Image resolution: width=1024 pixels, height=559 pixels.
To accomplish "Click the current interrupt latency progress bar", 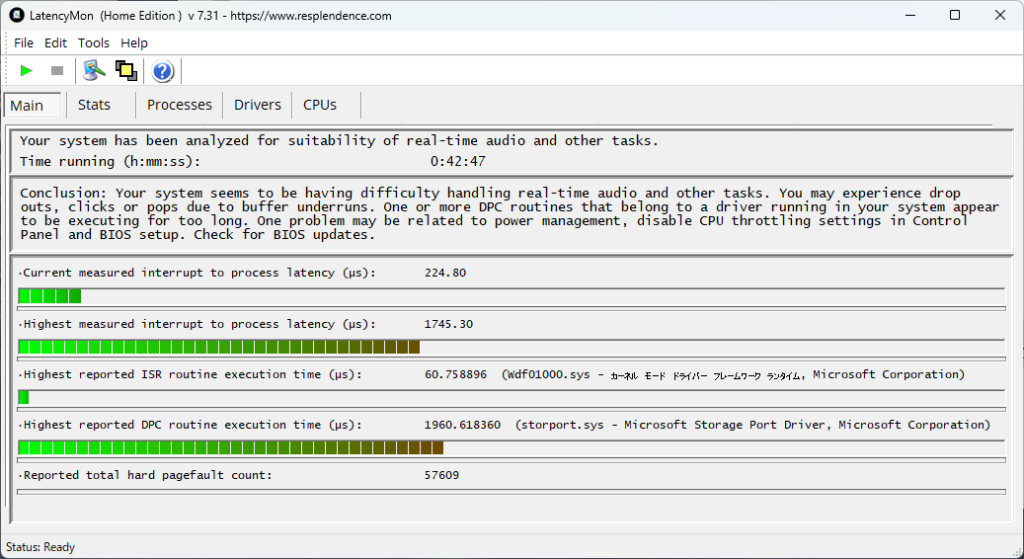I will 510,295.
